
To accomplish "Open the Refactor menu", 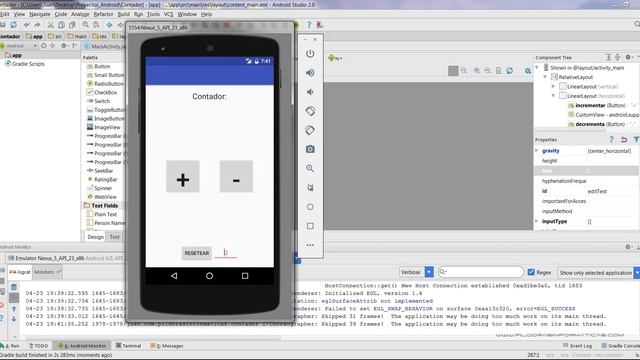I will pos(104,14).
